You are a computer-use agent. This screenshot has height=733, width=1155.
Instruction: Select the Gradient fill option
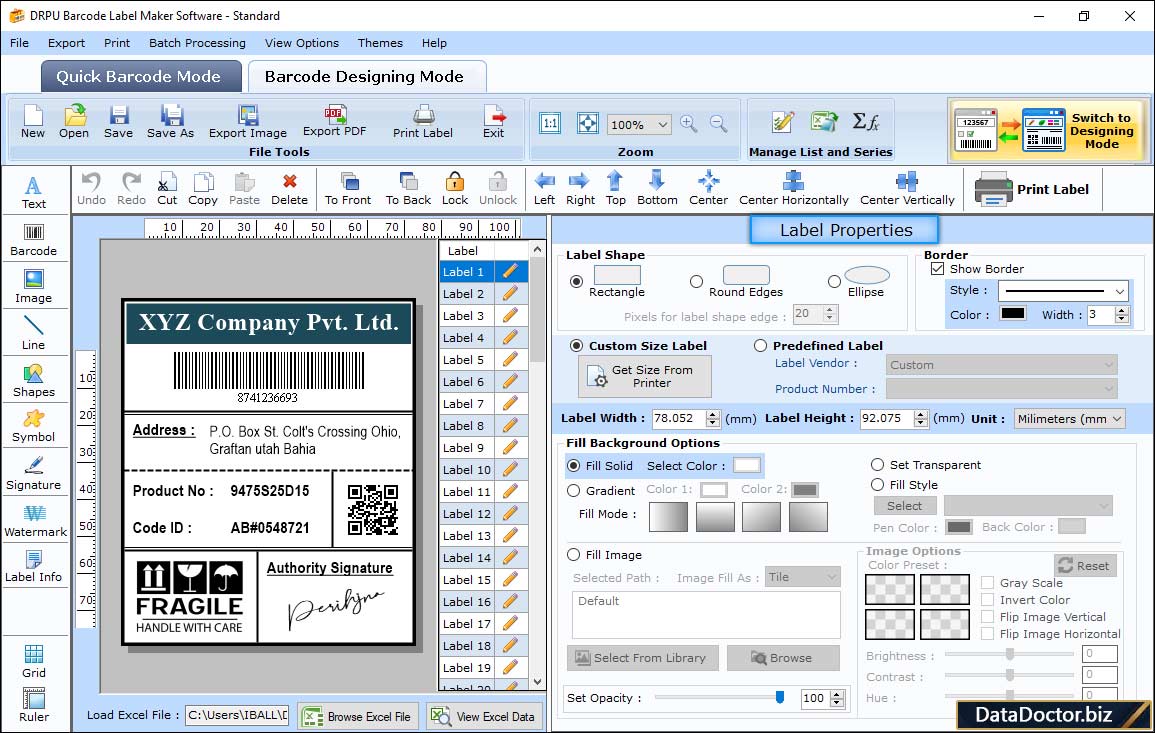pos(574,491)
